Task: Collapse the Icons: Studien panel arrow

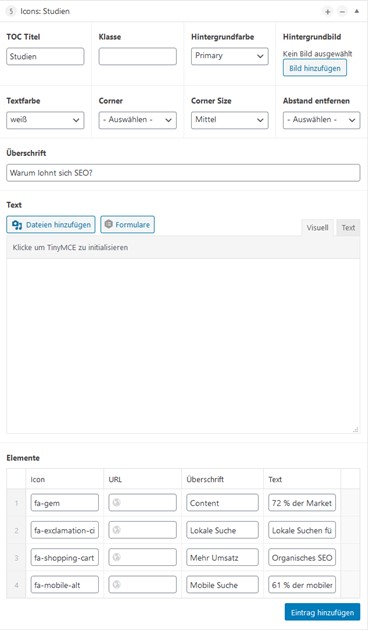Action: (x=357, y=11)
